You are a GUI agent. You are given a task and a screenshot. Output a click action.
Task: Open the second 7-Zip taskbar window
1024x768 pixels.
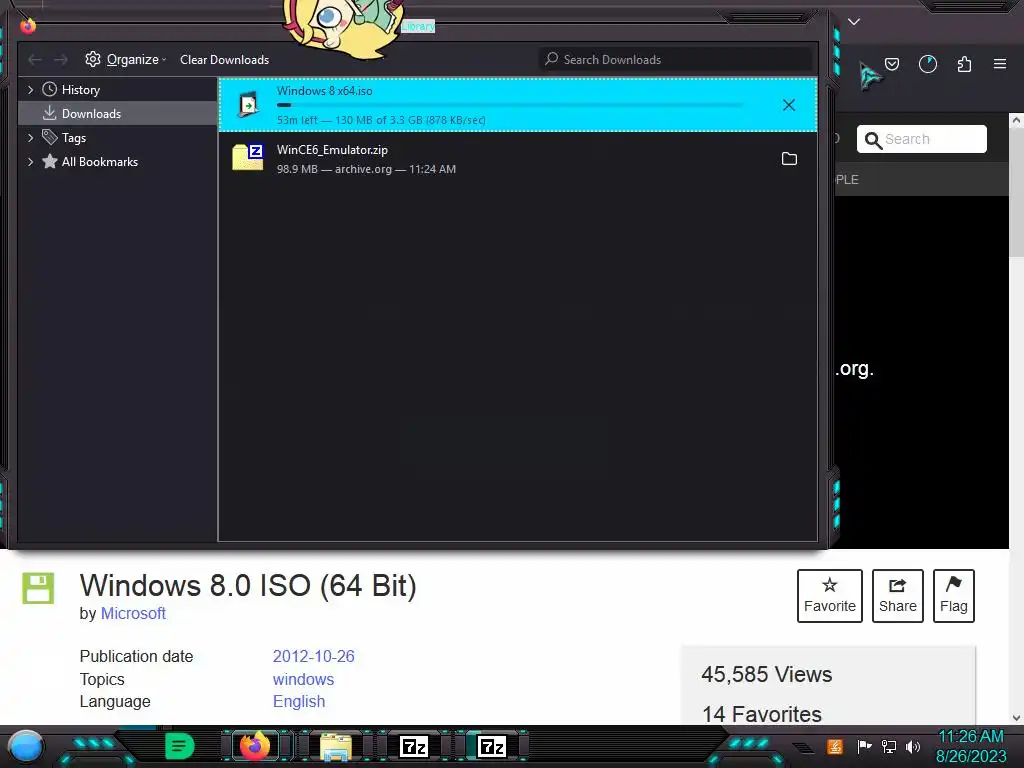[x=492, y=746]
